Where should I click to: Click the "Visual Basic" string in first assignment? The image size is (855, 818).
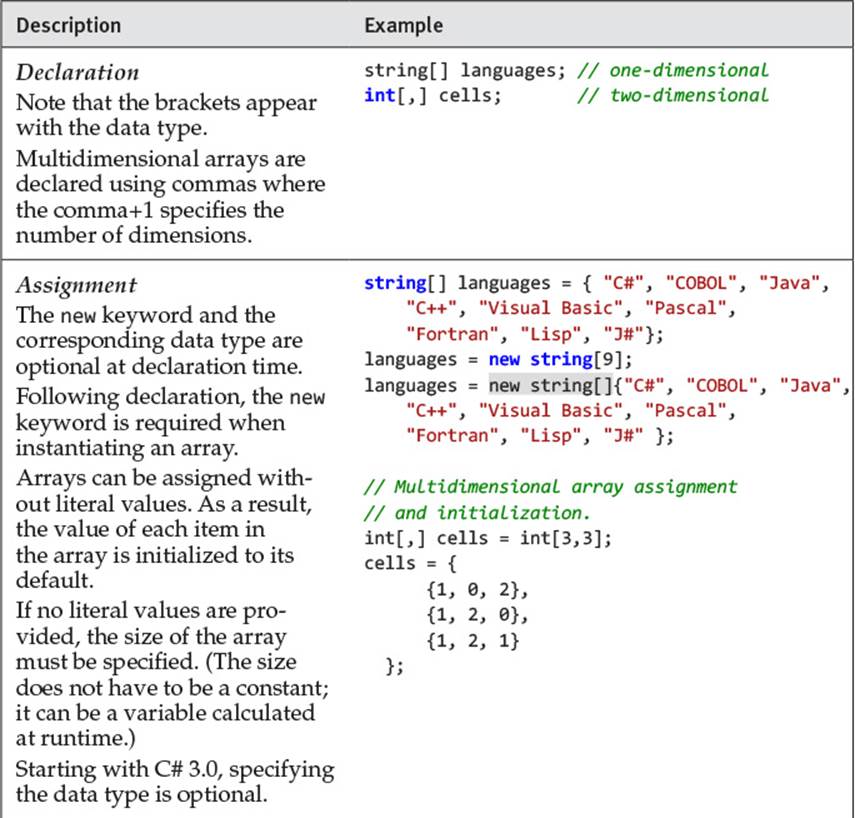point(551,308)
